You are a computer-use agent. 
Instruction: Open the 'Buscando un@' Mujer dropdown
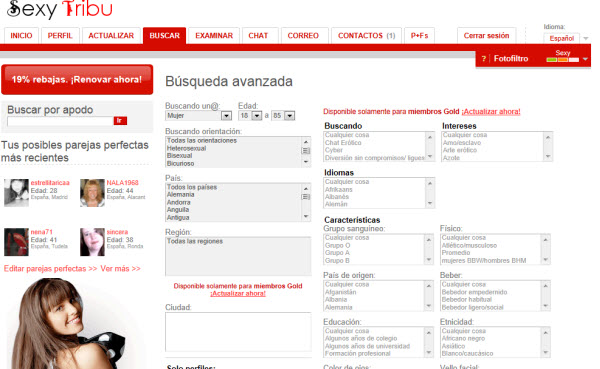(x=199, y=116)
